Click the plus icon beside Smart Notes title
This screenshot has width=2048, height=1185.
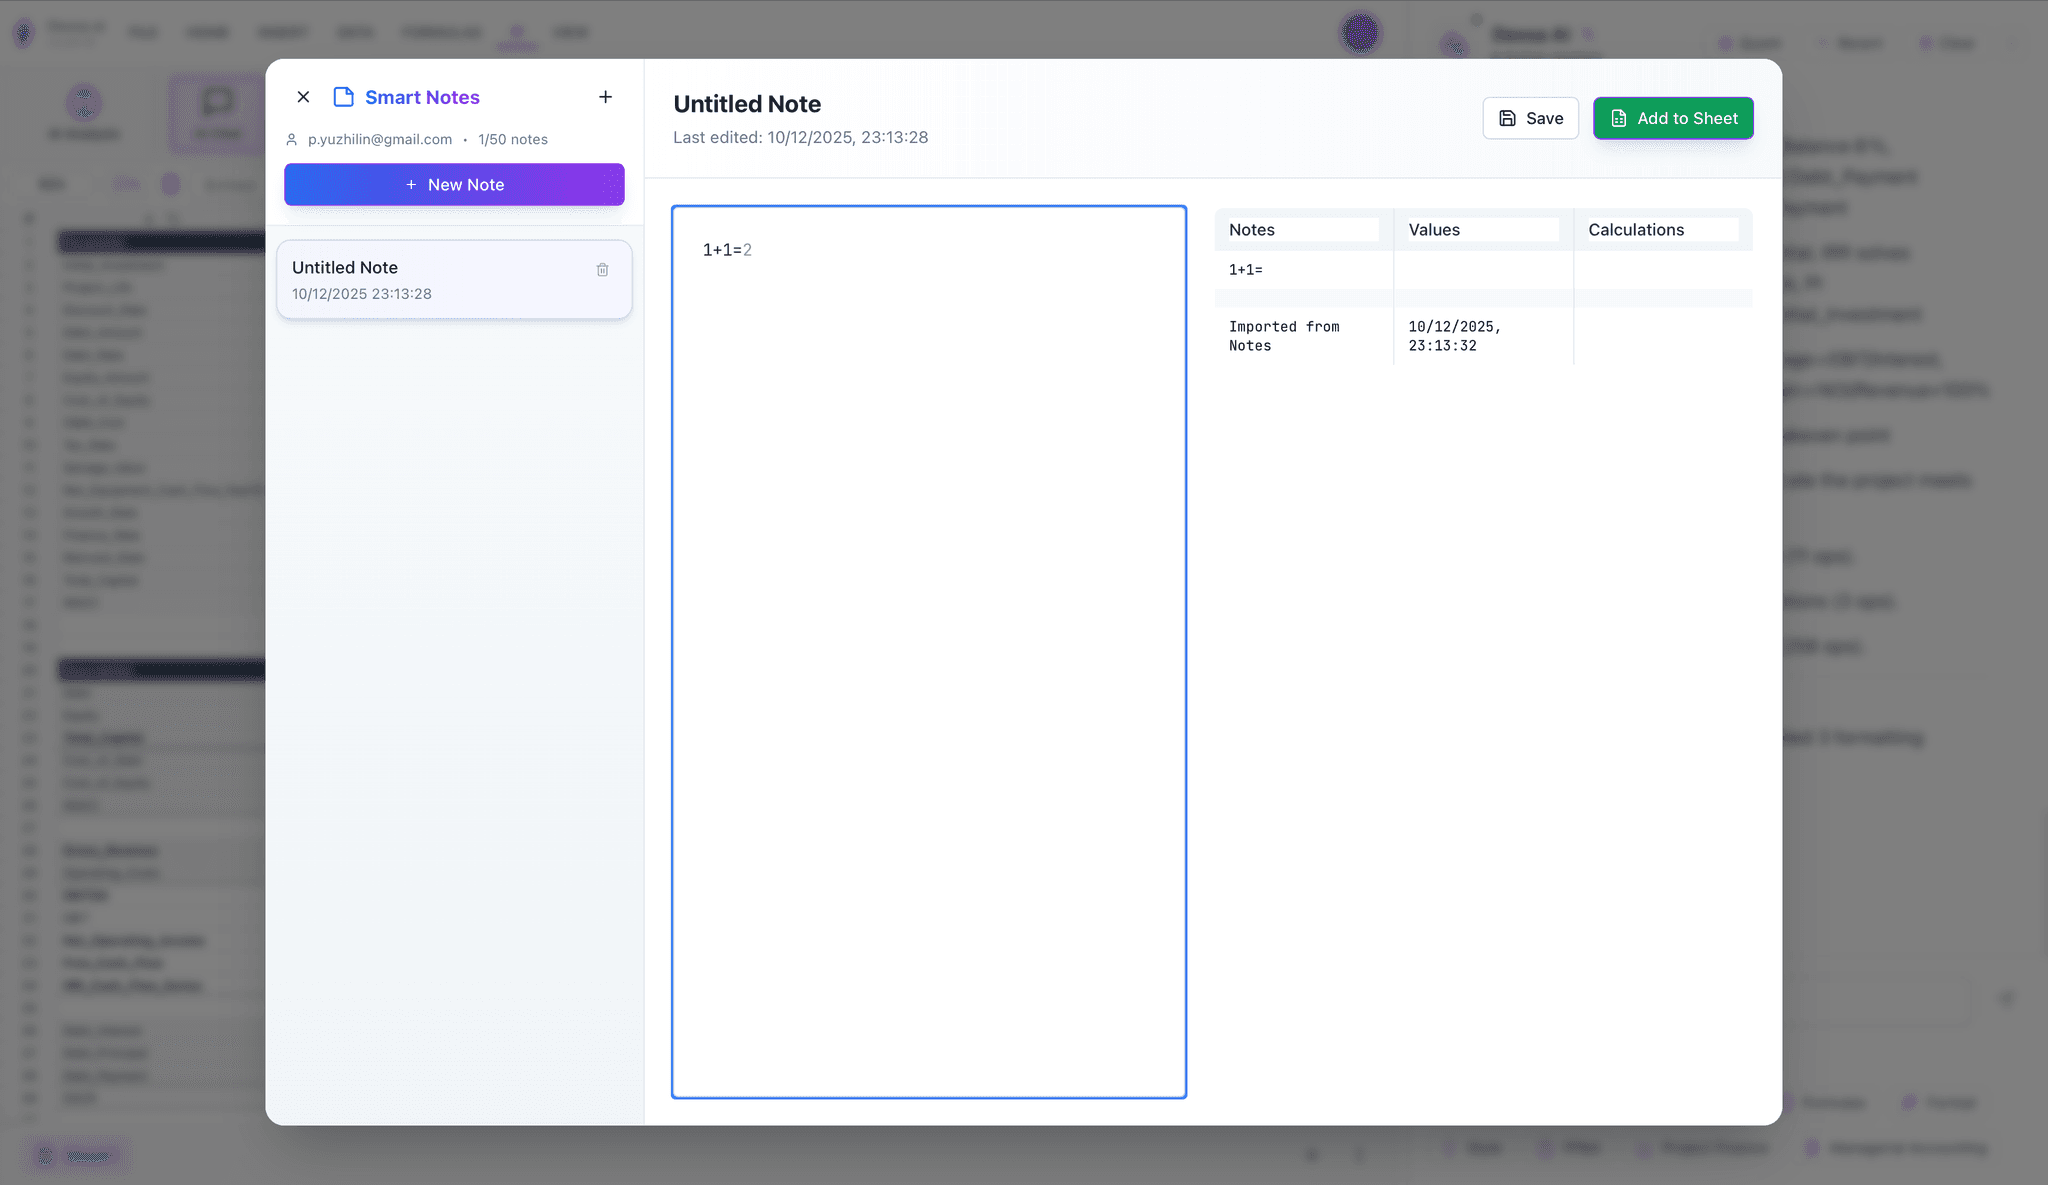pos(605,97)
